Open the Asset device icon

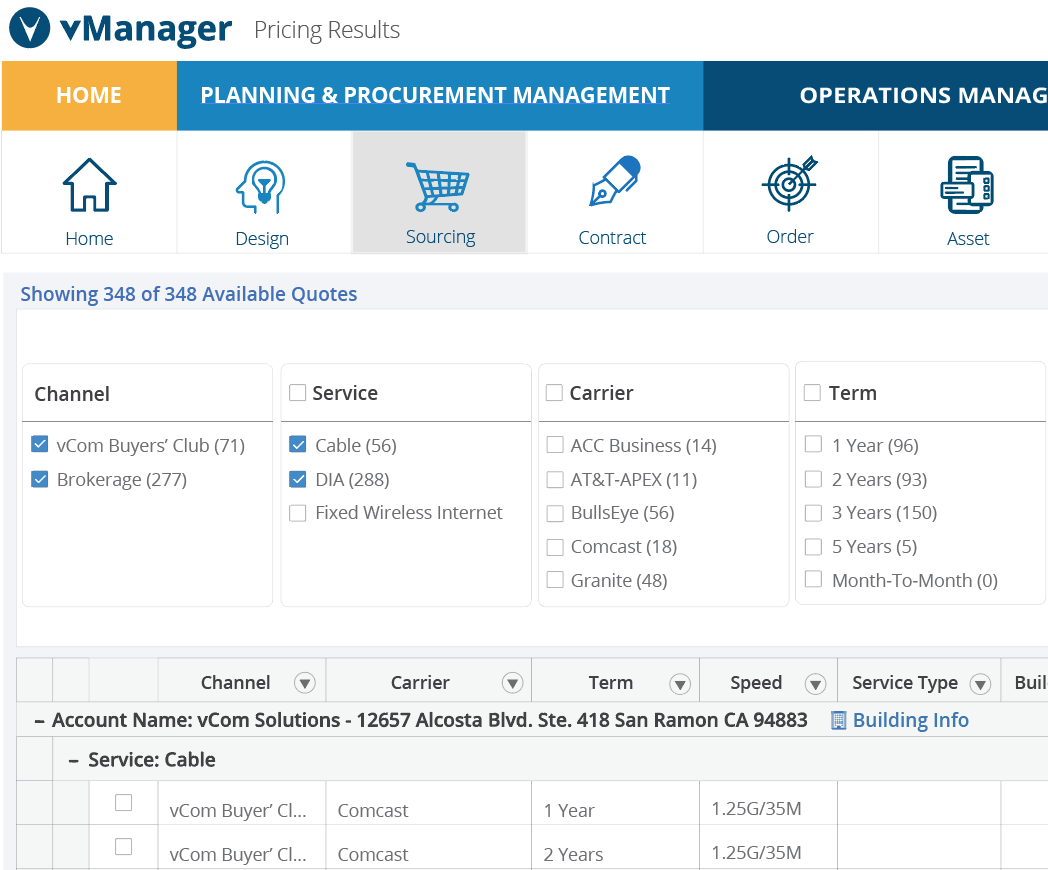click(x=967, y=184)
